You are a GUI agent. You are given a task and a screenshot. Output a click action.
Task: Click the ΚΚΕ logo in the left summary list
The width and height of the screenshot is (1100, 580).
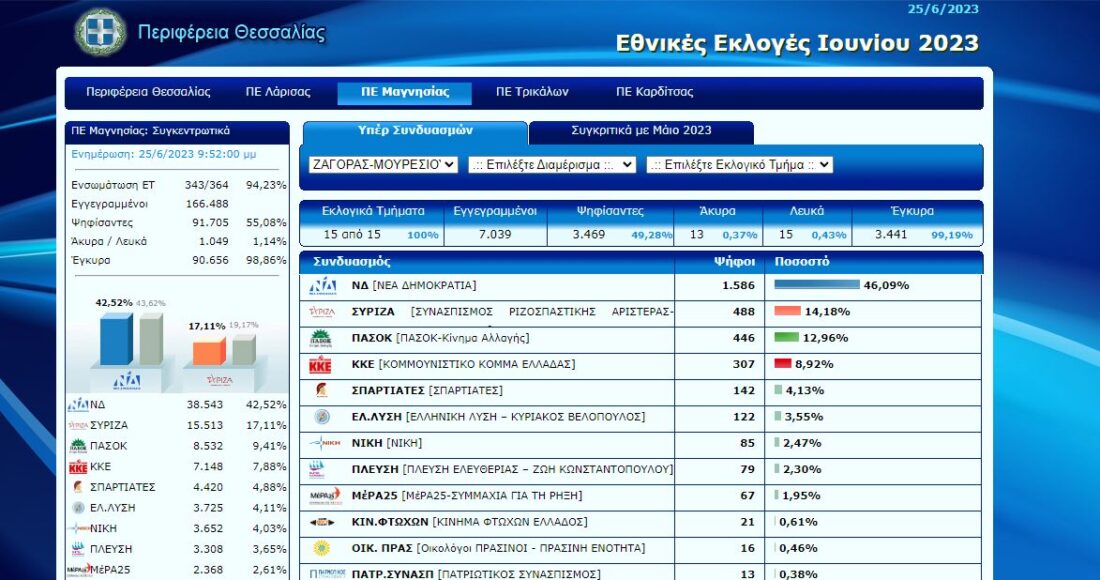point(78,466)
